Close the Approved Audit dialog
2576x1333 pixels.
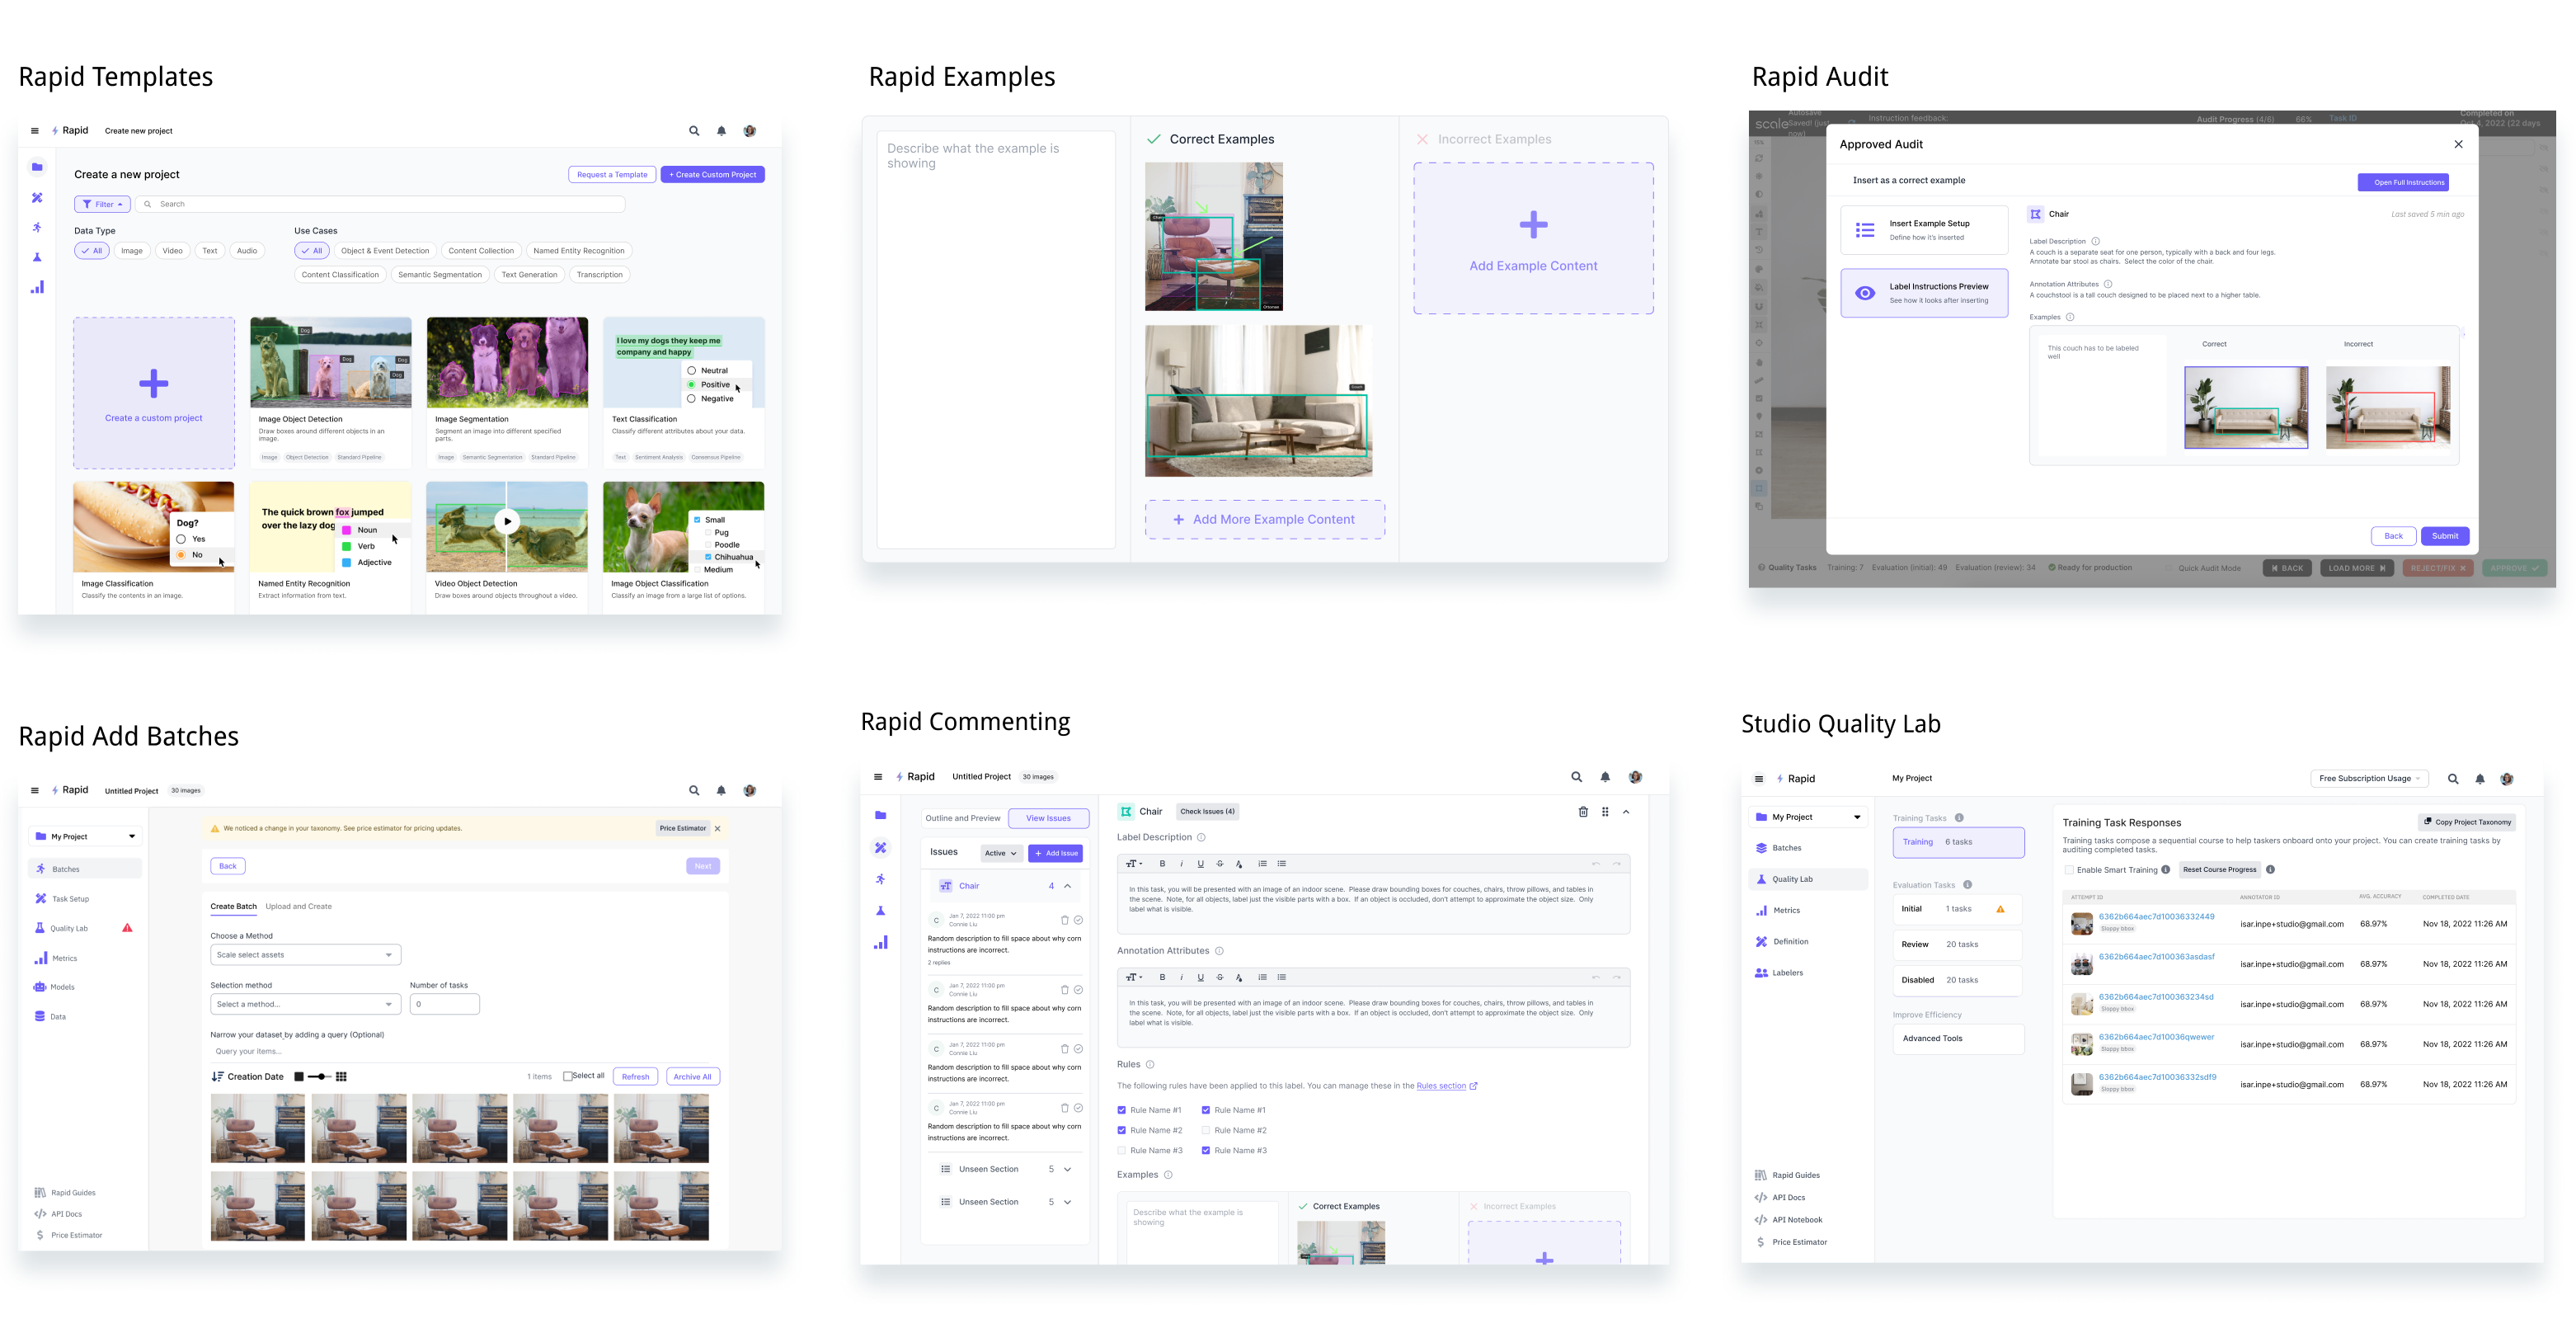[x=2459, y=144]
